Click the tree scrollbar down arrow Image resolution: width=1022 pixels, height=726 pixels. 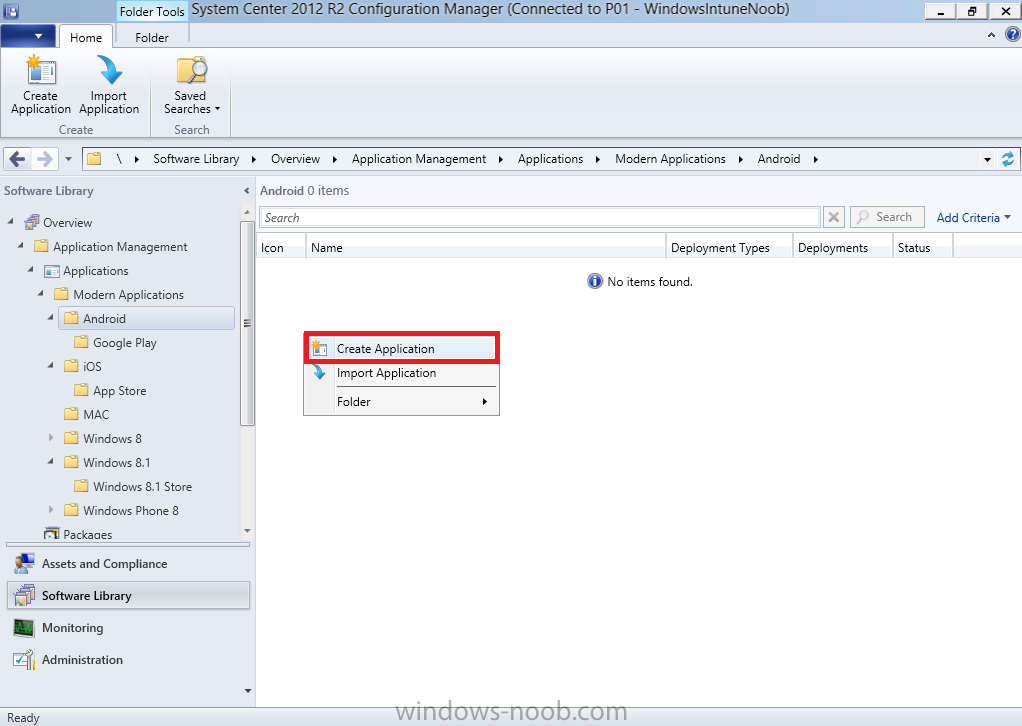[x=247, y=532]
